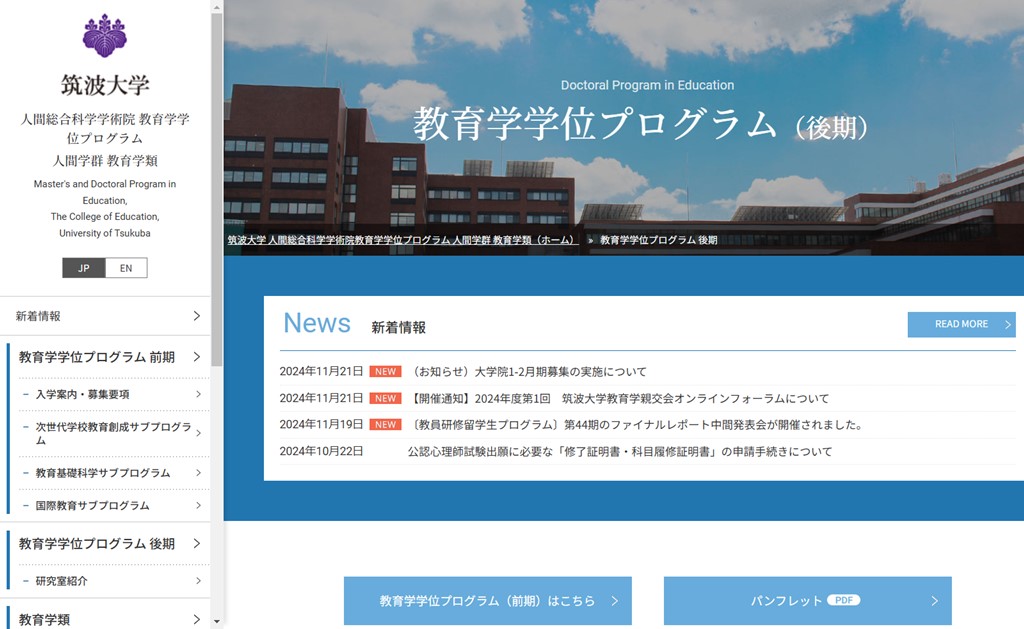Open 教育学学位プログラム 前期 sidebar section
Image resolution: width=1024 pixels, height=629 pixels.
coord(105,357)
